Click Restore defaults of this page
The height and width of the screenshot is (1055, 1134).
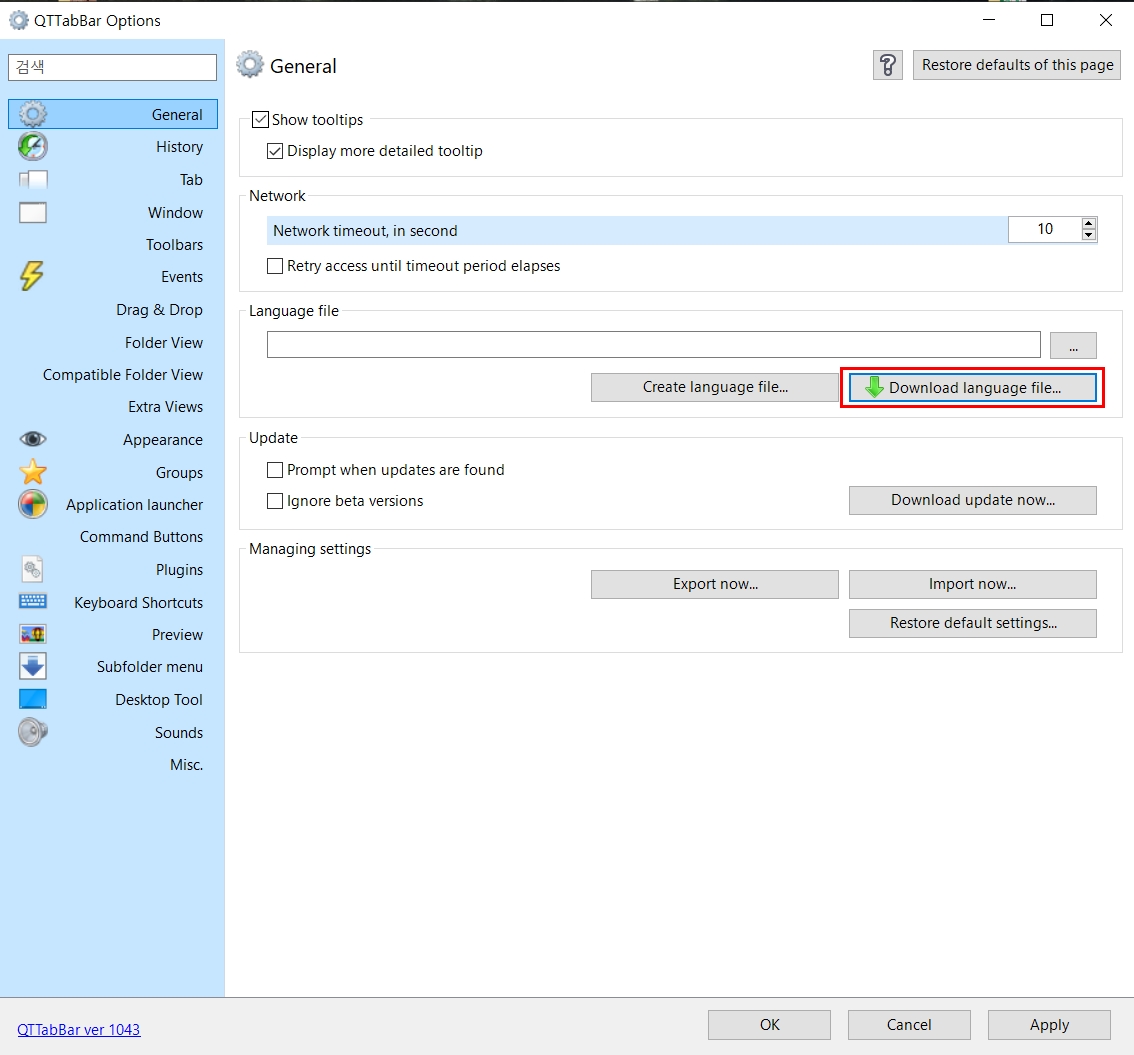pyautogui.click(x=1016, y=65)
